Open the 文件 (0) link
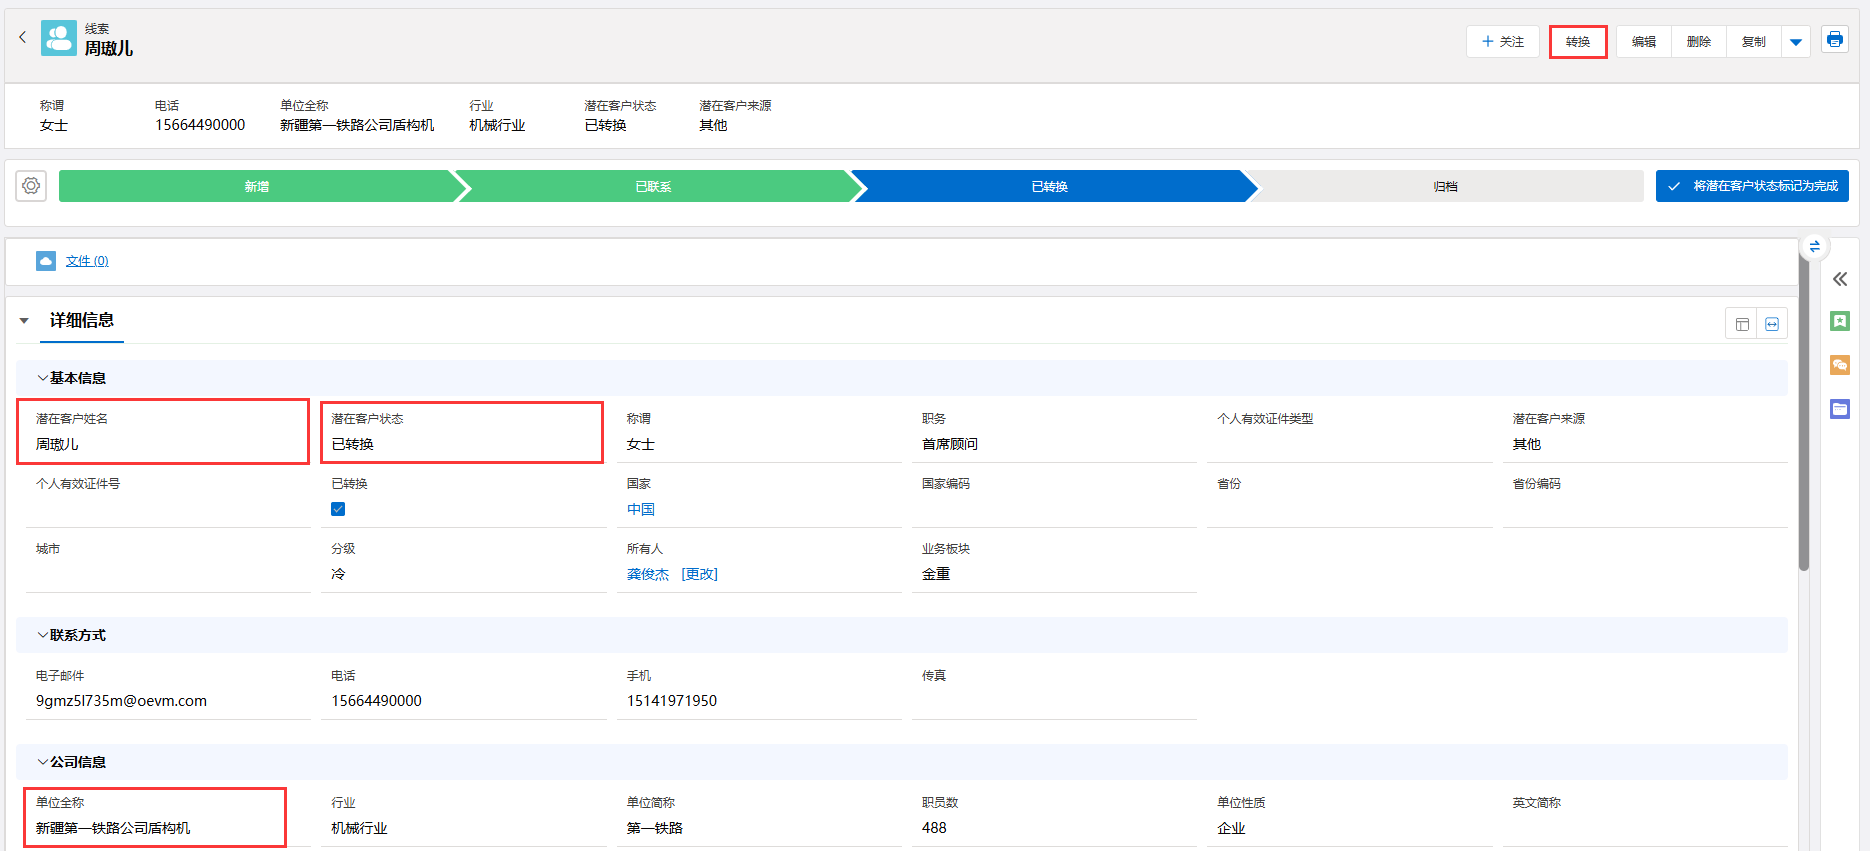The width and height of the screenshot is (1870, 851). click(87, 261)
